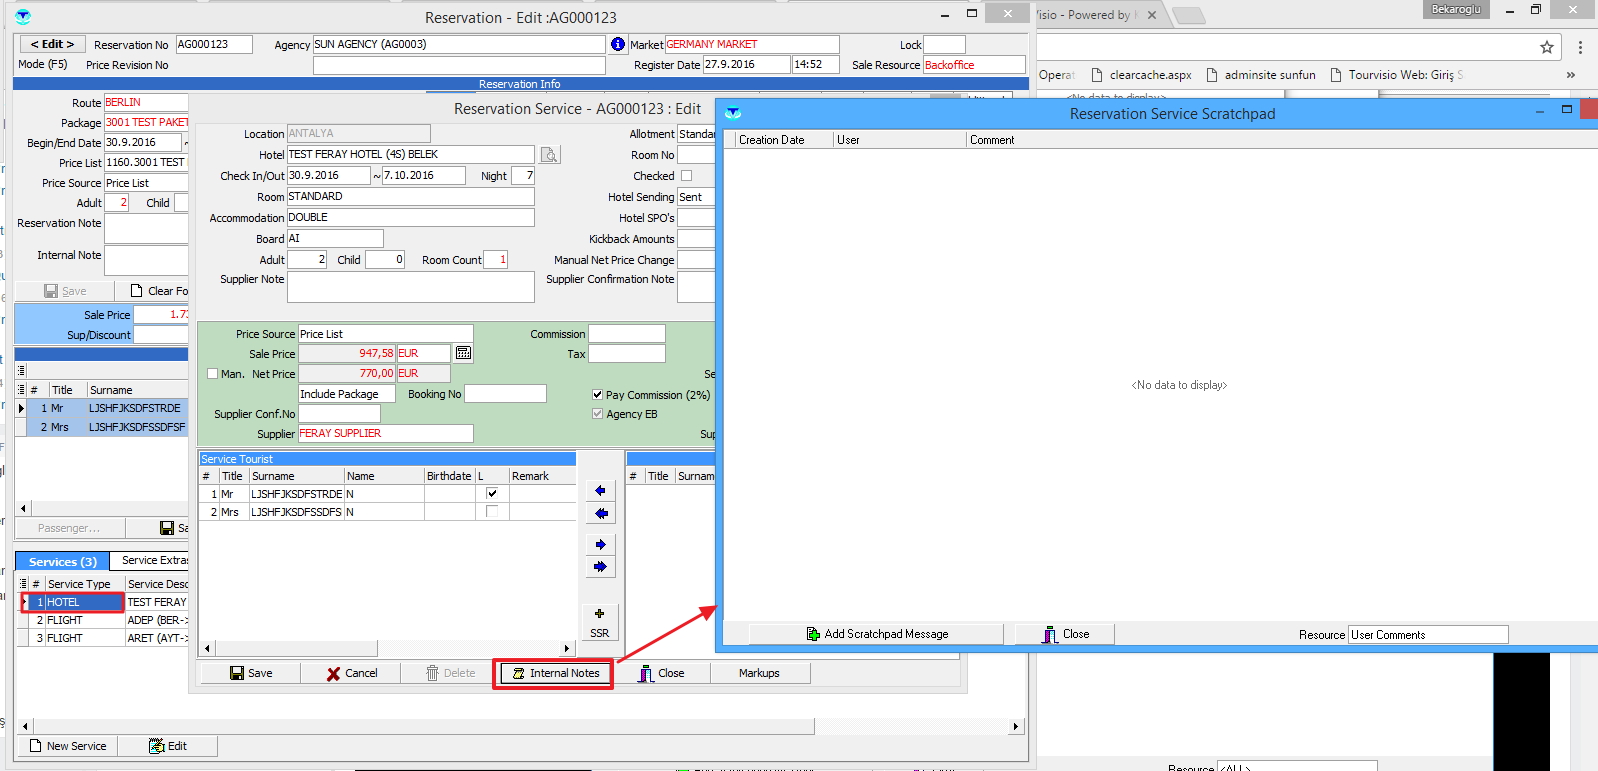This screenshot has height=771, width=1598.
Task: Toggle the hotel Checked checkbox
Action: 686,176
